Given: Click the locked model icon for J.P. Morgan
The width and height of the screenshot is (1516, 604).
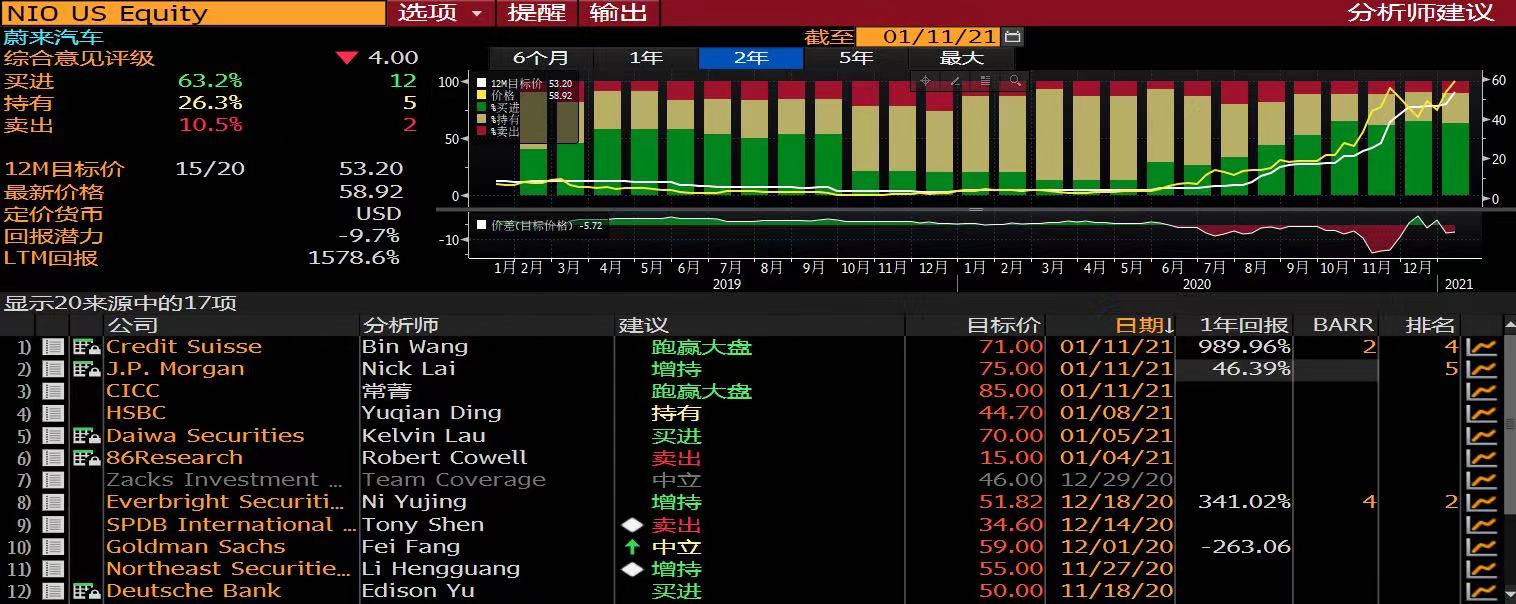Looking at the screenshot, I should point(87,369).
